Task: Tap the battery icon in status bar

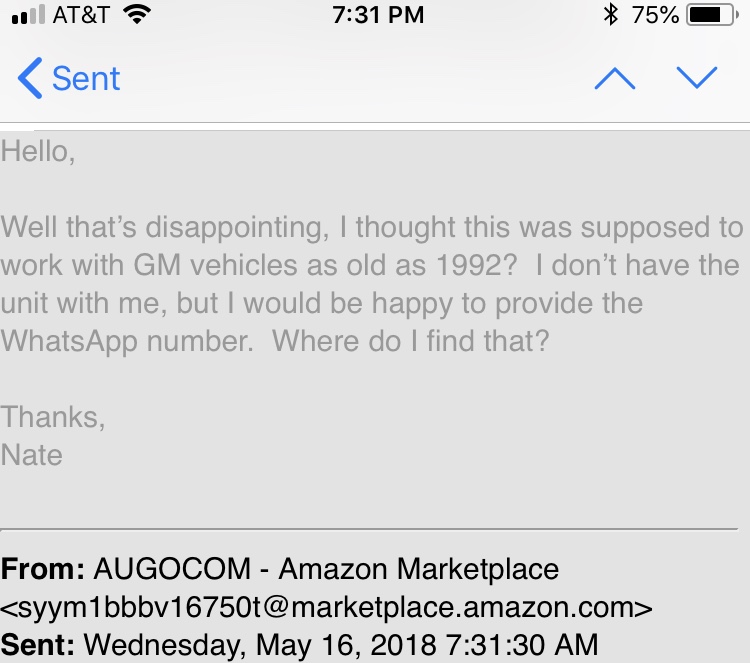Action: click(x=712, y=15)
